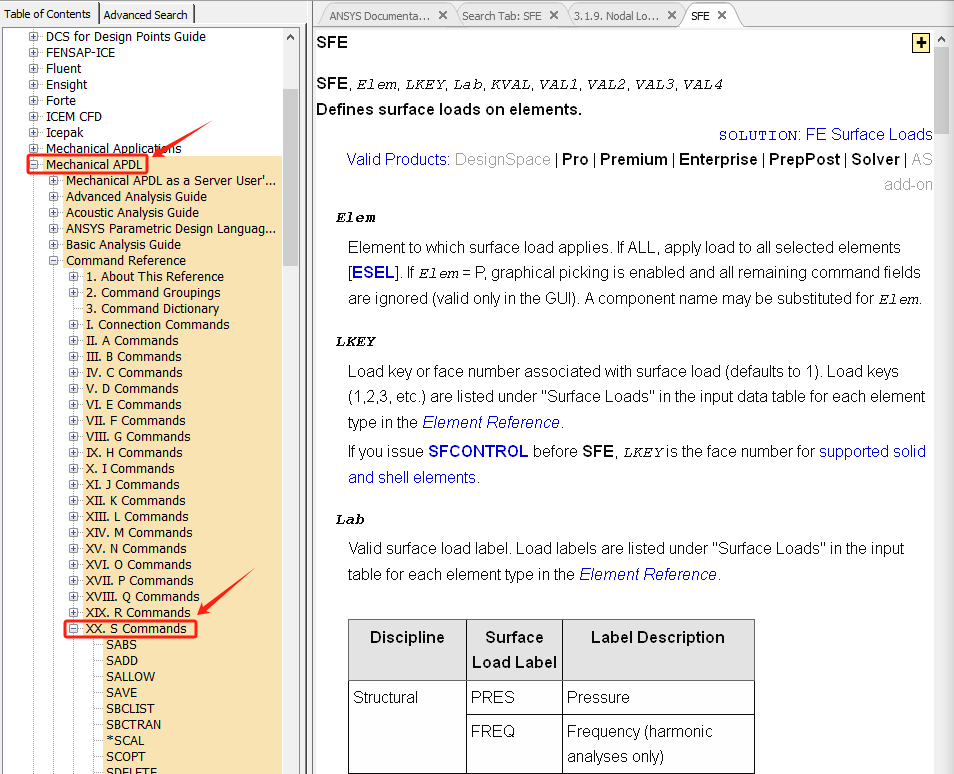Click the FREQ surface load label cell
The height and width of the screenshot is (774, 954).
coord(515,745)
